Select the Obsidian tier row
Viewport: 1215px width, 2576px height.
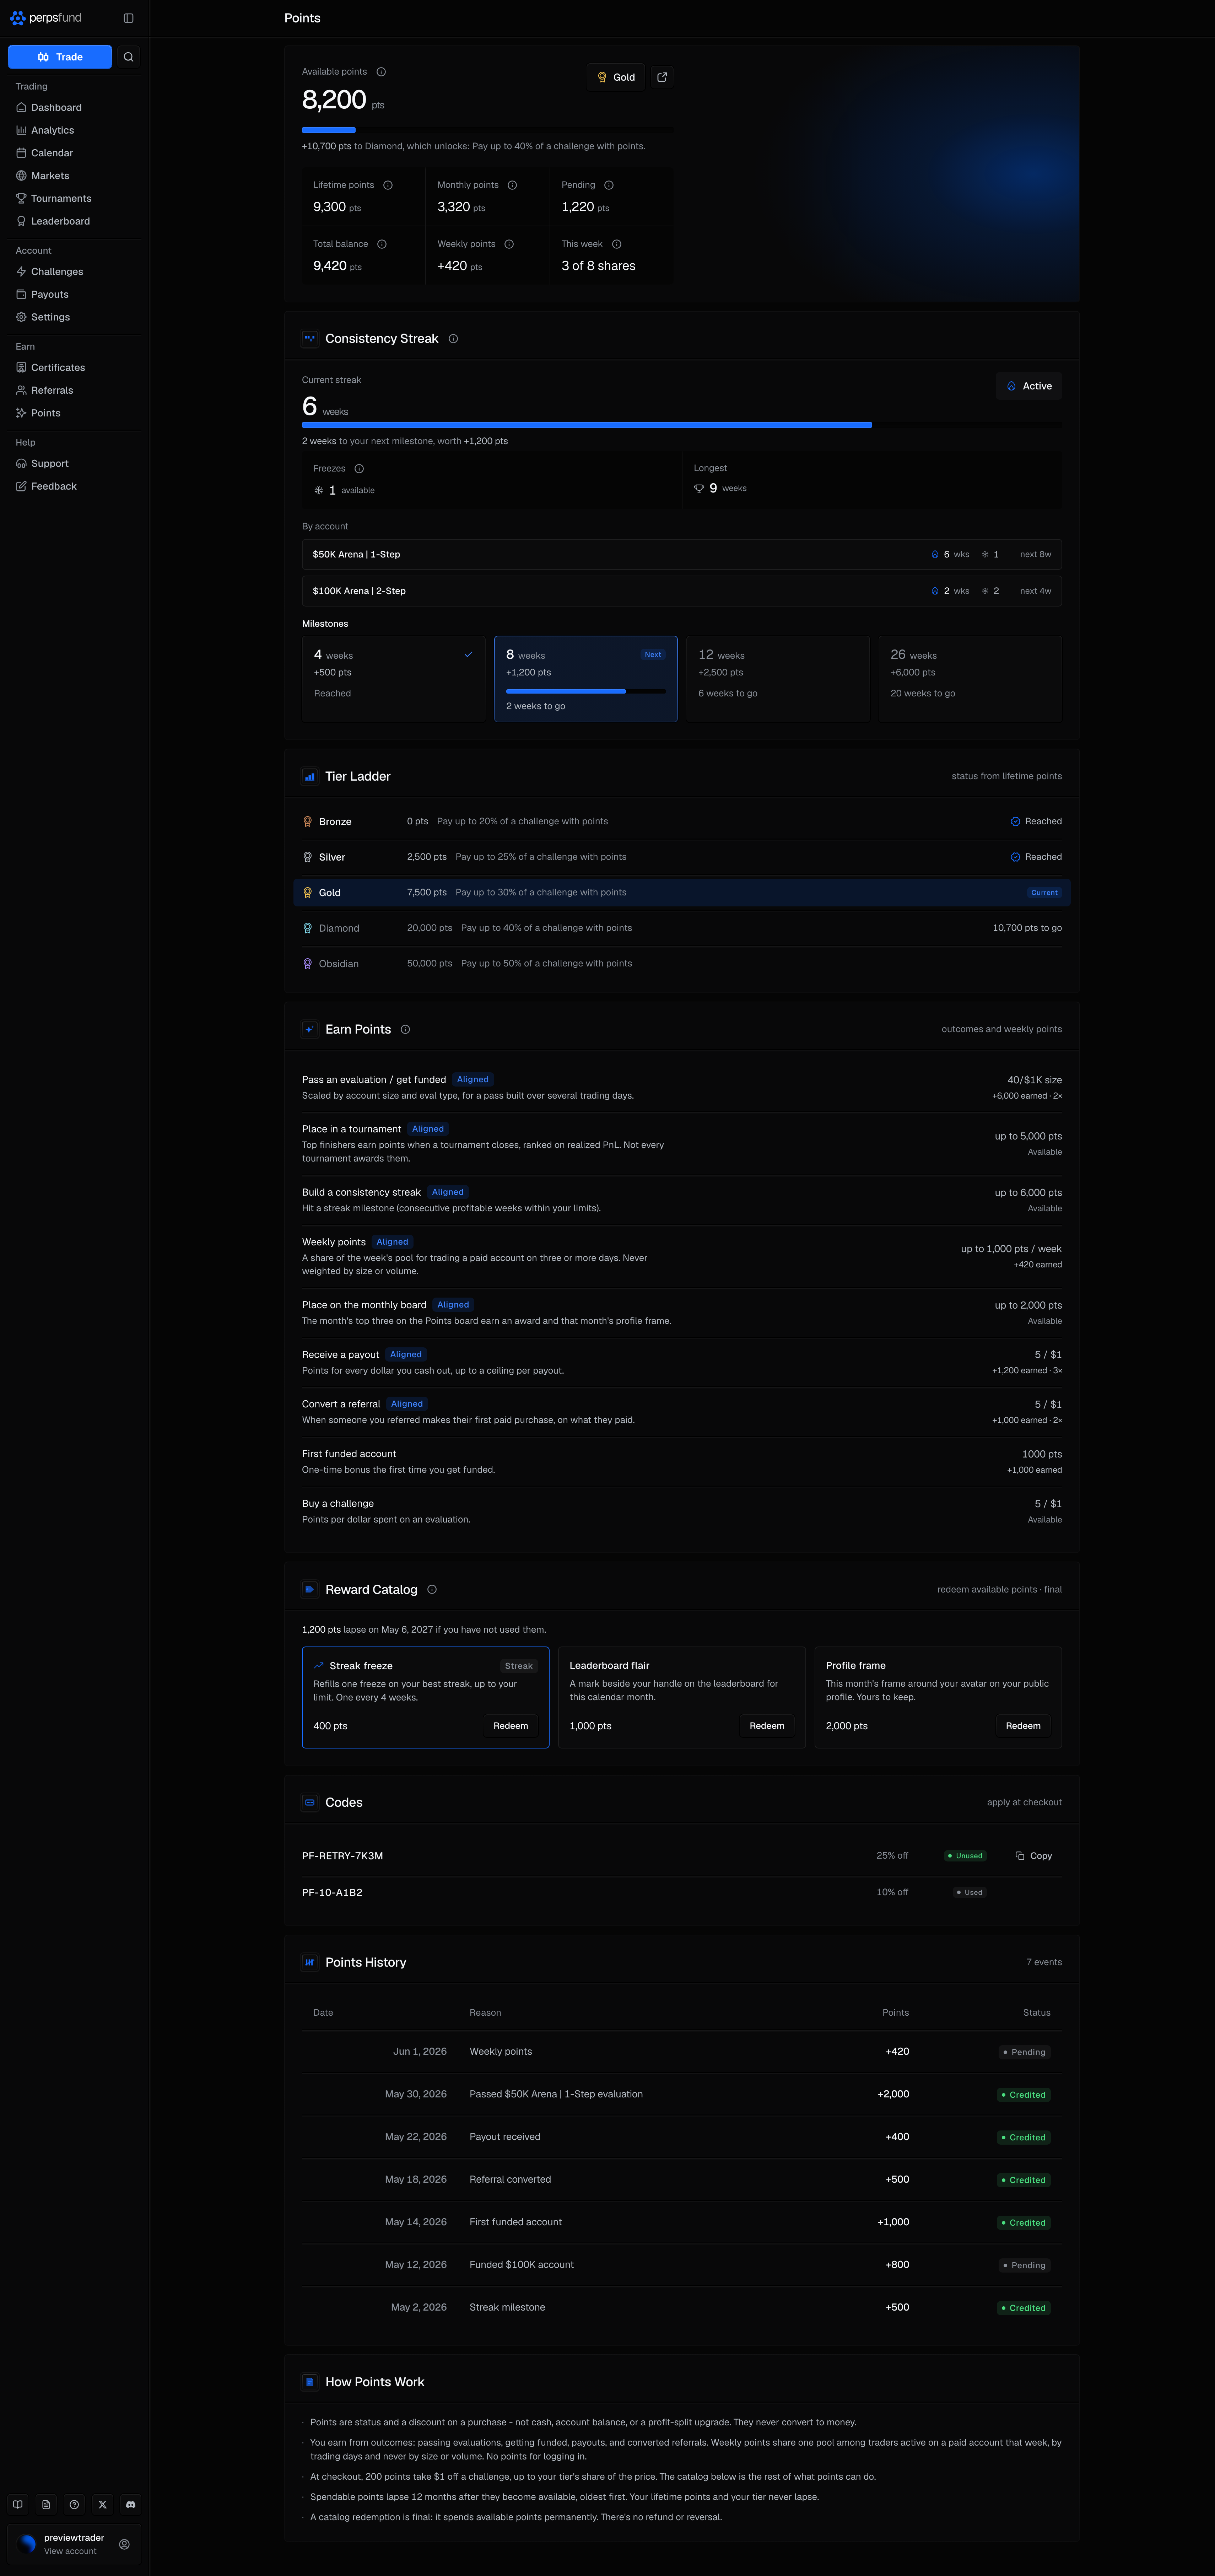(682, 964)
